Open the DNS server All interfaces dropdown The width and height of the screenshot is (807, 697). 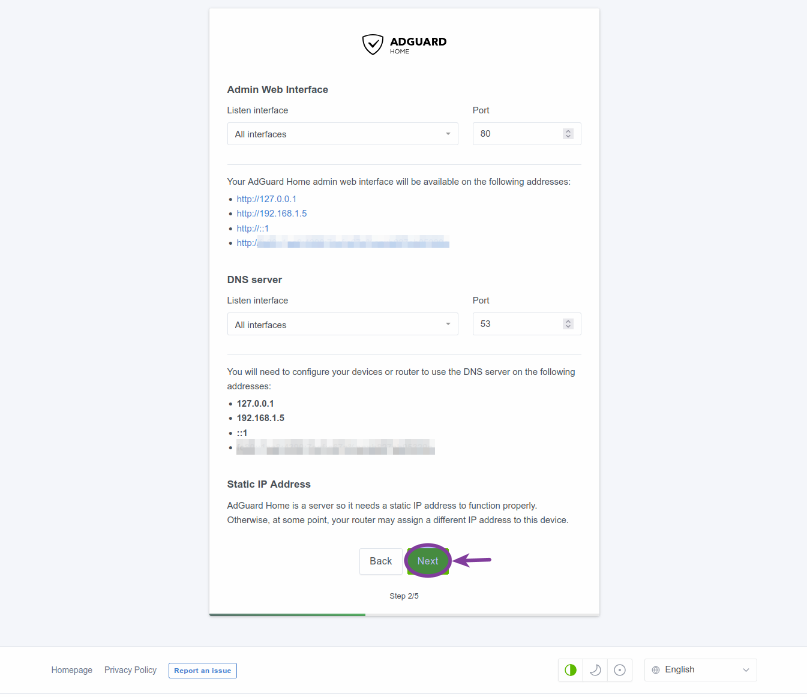pos(342,323)
